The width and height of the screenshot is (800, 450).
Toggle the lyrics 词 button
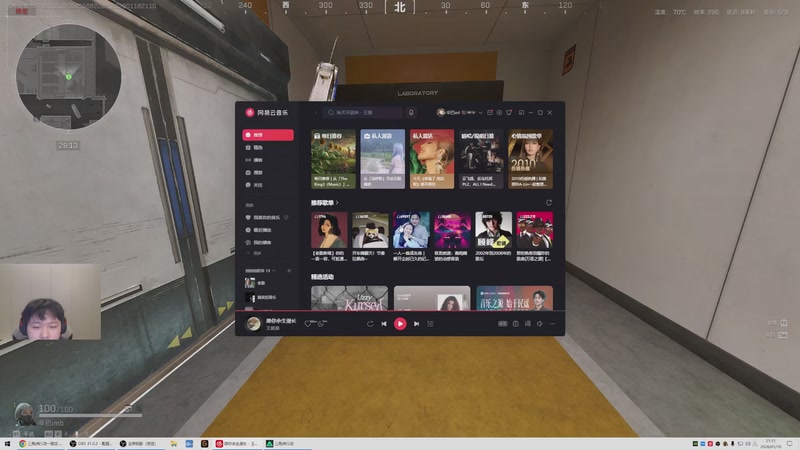pos(528,323)
